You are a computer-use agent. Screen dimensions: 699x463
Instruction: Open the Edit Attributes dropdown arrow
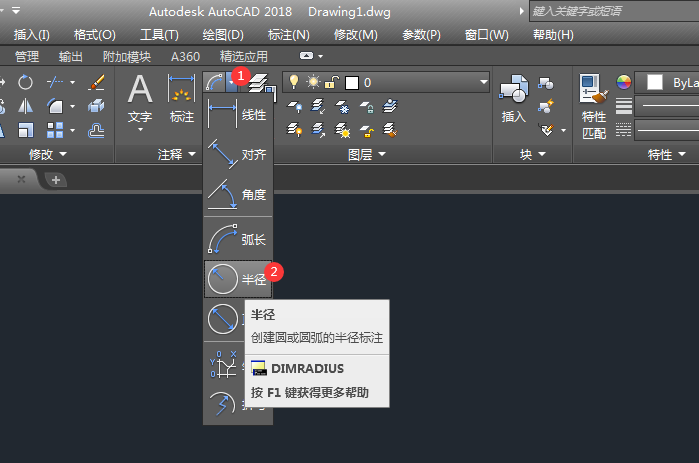(563, 130)
